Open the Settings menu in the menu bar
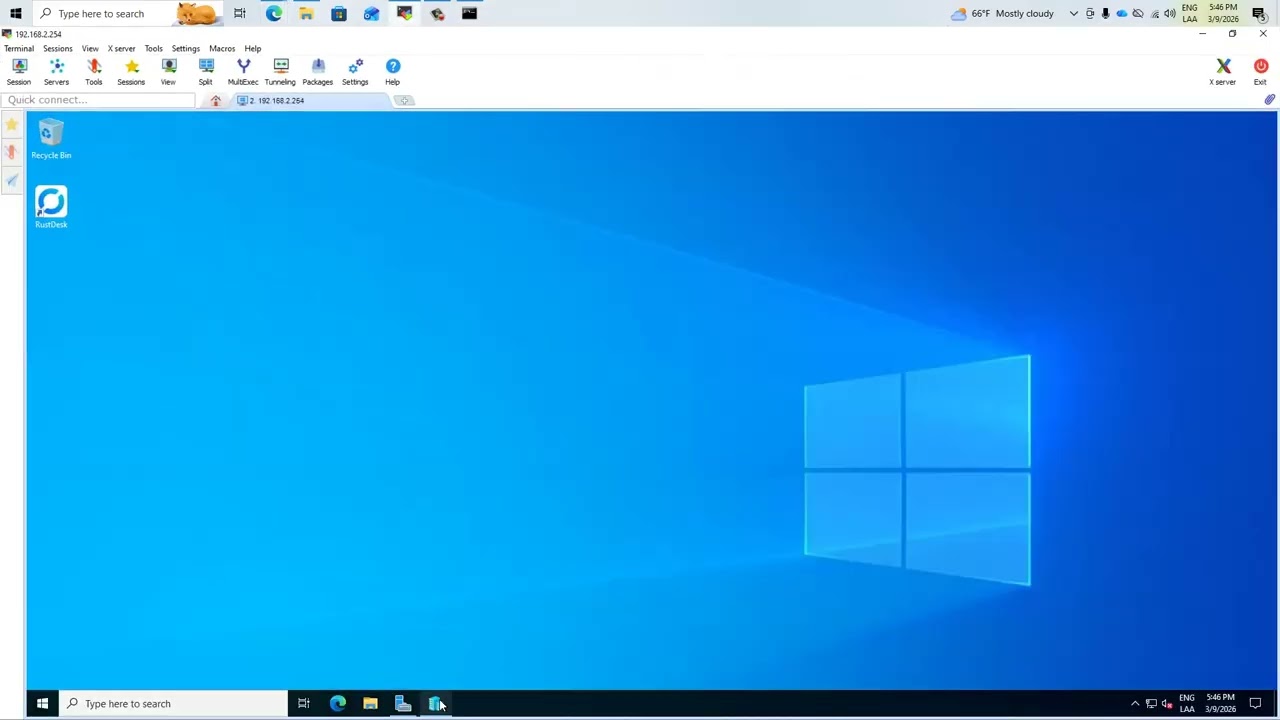1280x720 pixels. 185,48
